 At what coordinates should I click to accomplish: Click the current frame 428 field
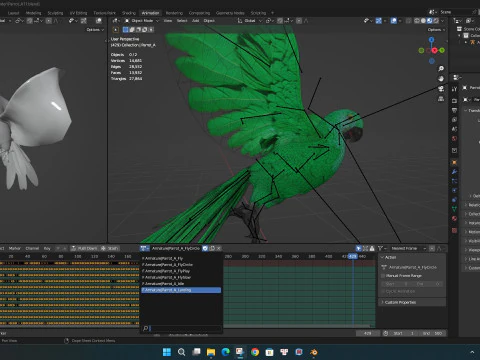coord(368,333)
